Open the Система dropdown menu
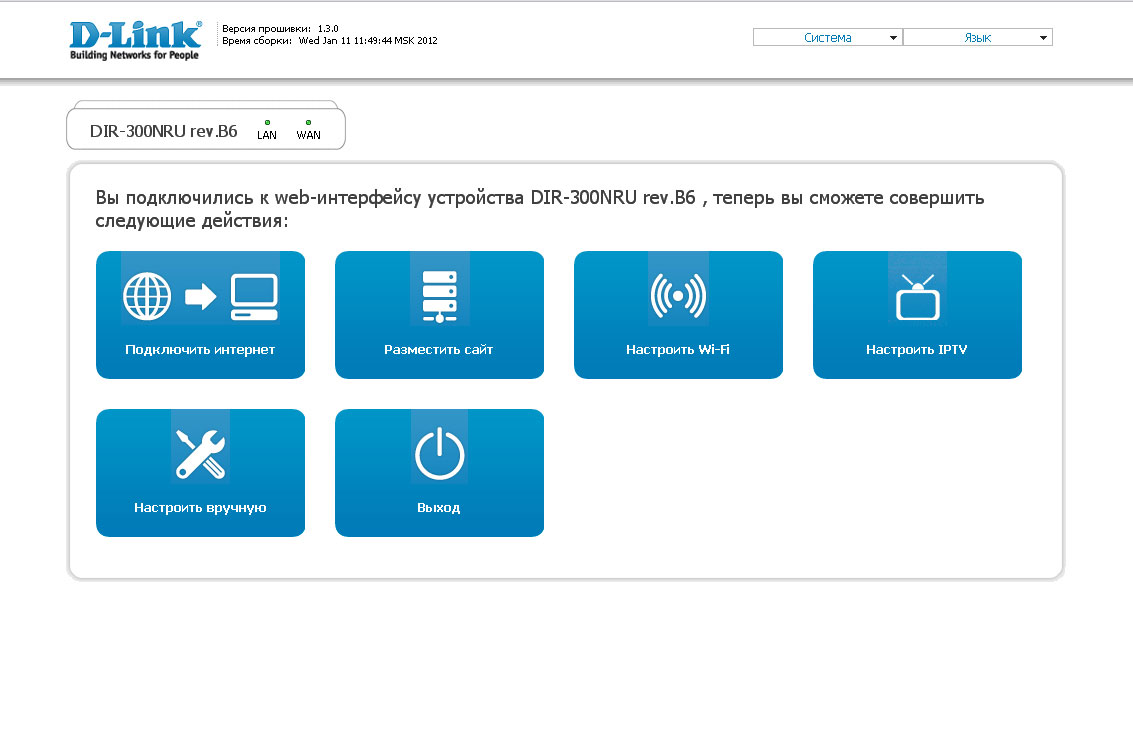Screen dimensions: 1133x751 click(x=827, y=37)
